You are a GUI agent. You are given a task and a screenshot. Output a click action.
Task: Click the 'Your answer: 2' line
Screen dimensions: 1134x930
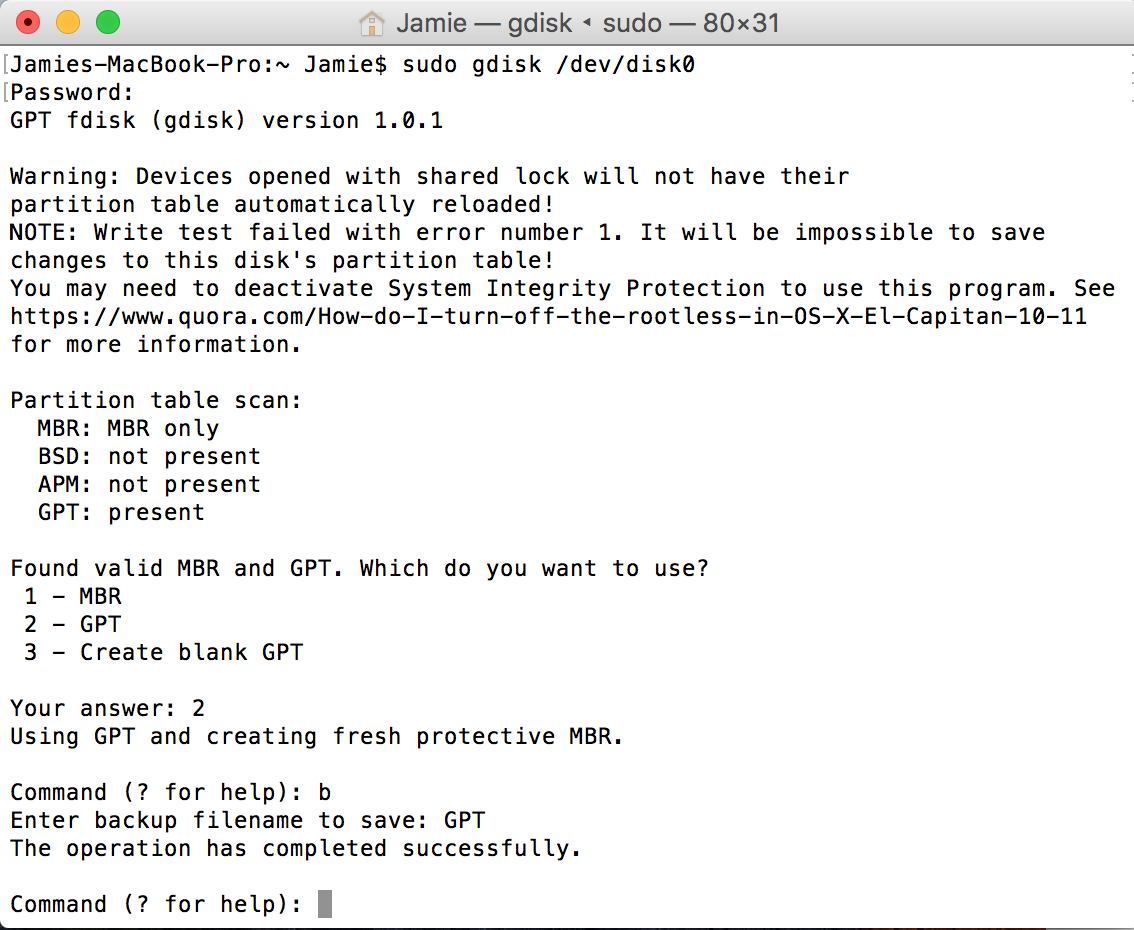[x=107, y=708]
